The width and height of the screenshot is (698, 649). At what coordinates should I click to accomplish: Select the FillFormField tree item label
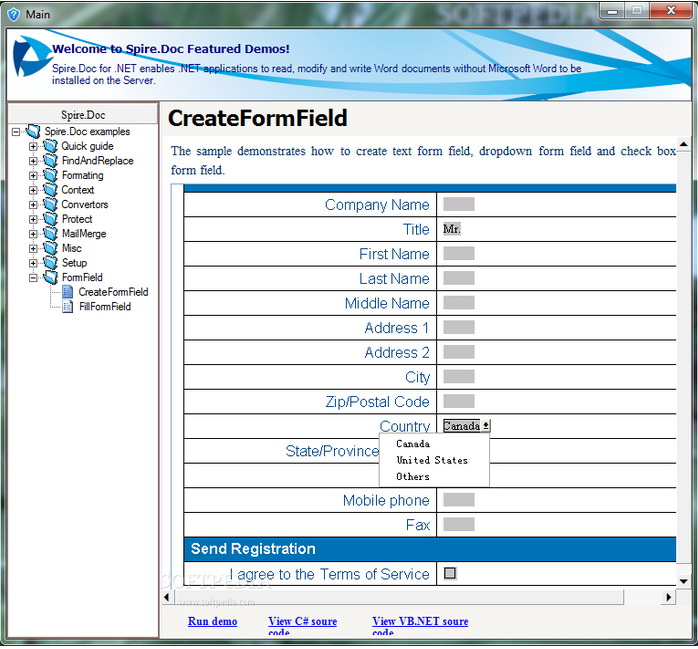pos(105,307)
